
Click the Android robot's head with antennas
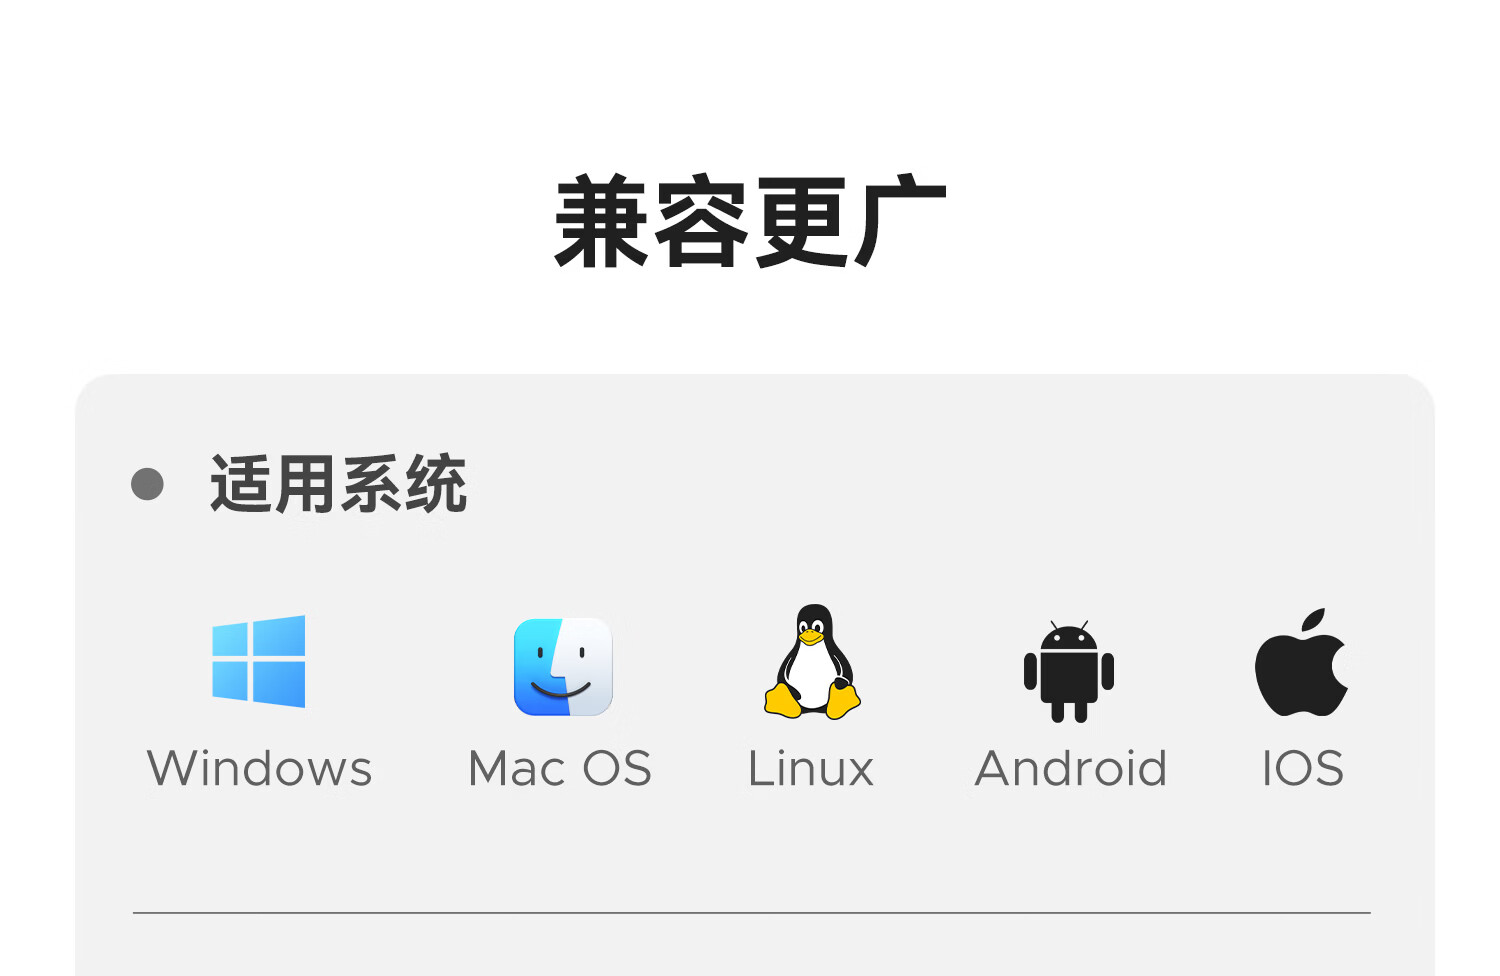click(x=1069, y=636)
